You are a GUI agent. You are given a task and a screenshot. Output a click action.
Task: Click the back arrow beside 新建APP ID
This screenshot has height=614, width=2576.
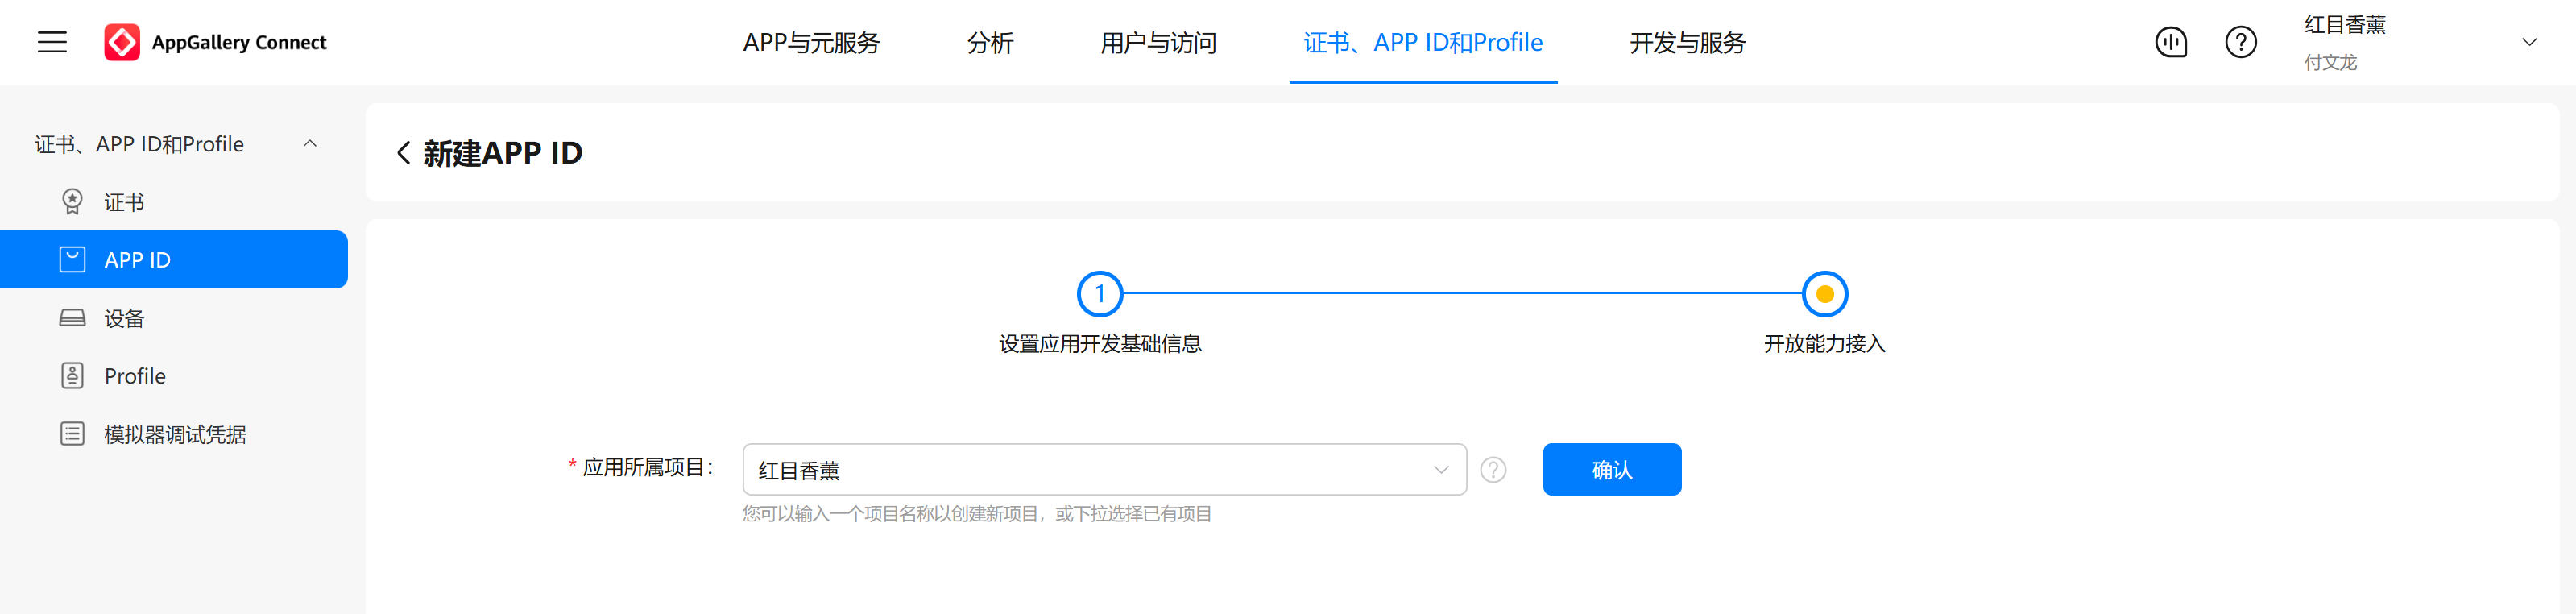point(403,153)
